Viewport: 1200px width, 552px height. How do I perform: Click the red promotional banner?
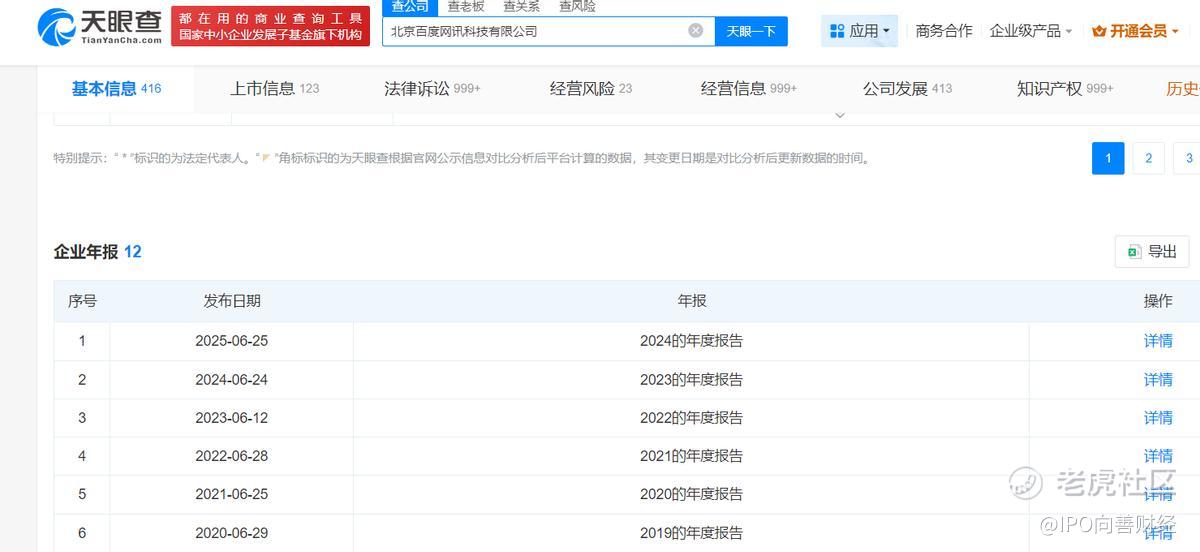click(271, 27)
